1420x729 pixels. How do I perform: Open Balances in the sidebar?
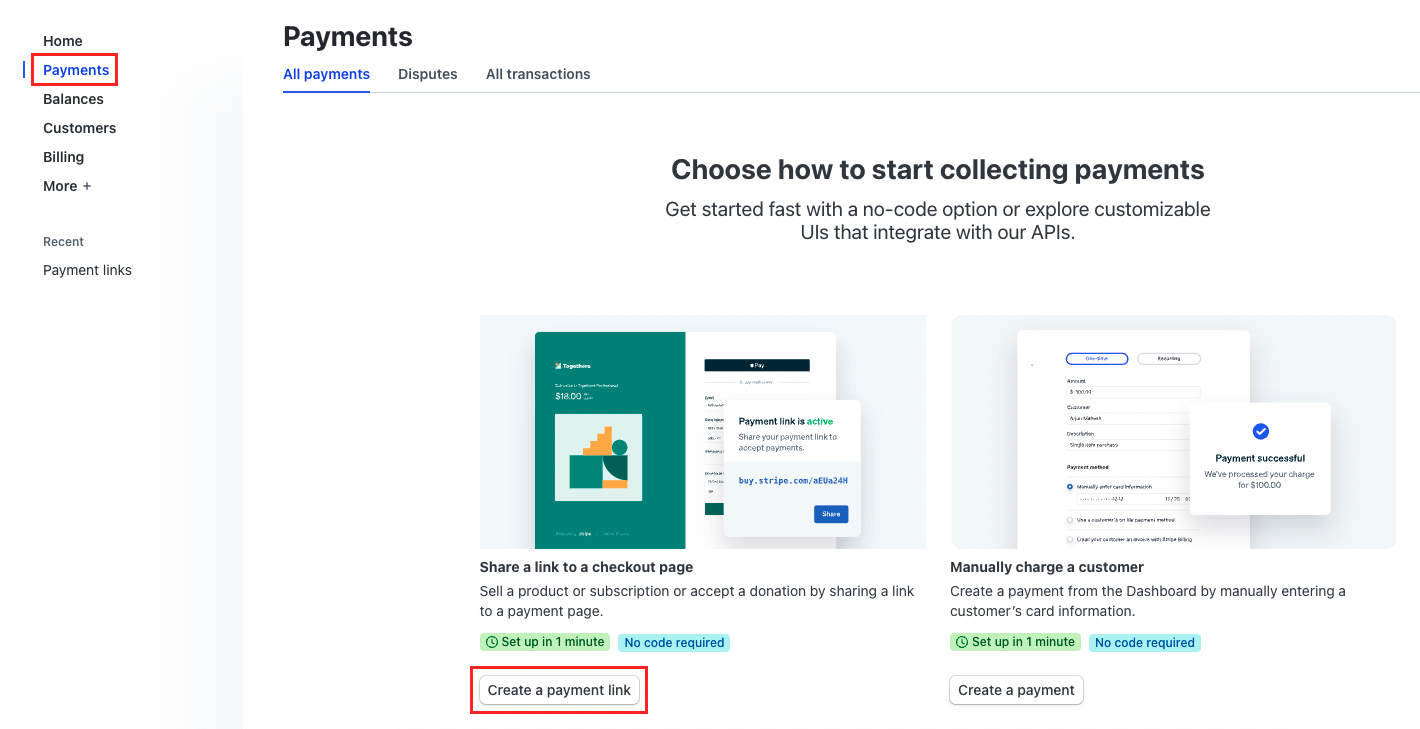(73, 99)
